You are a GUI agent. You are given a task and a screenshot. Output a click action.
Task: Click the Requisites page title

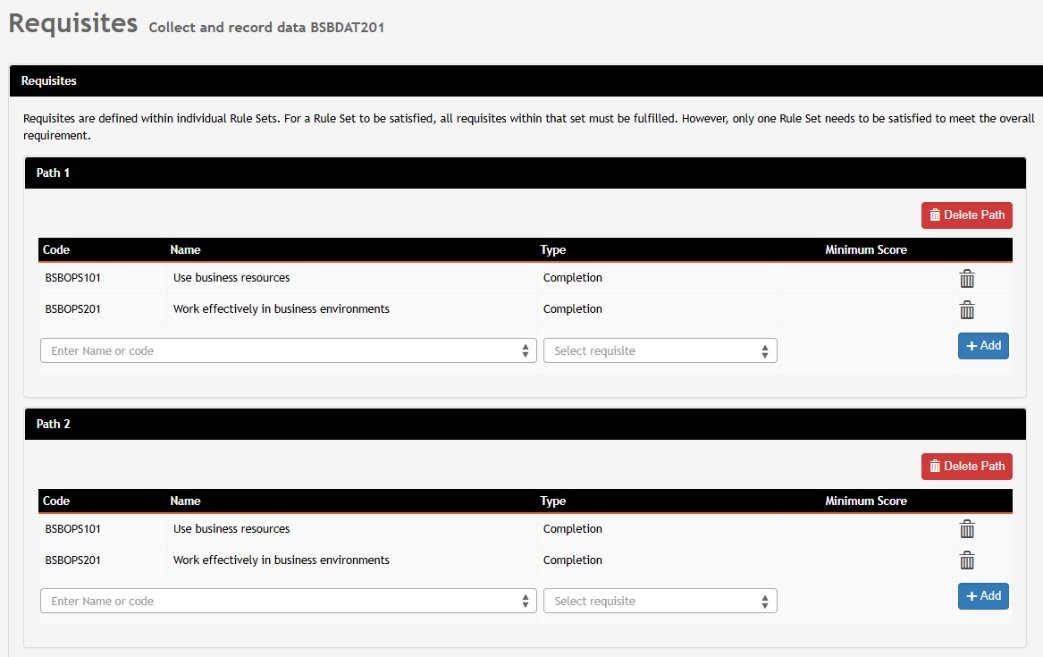pos(73,23)
